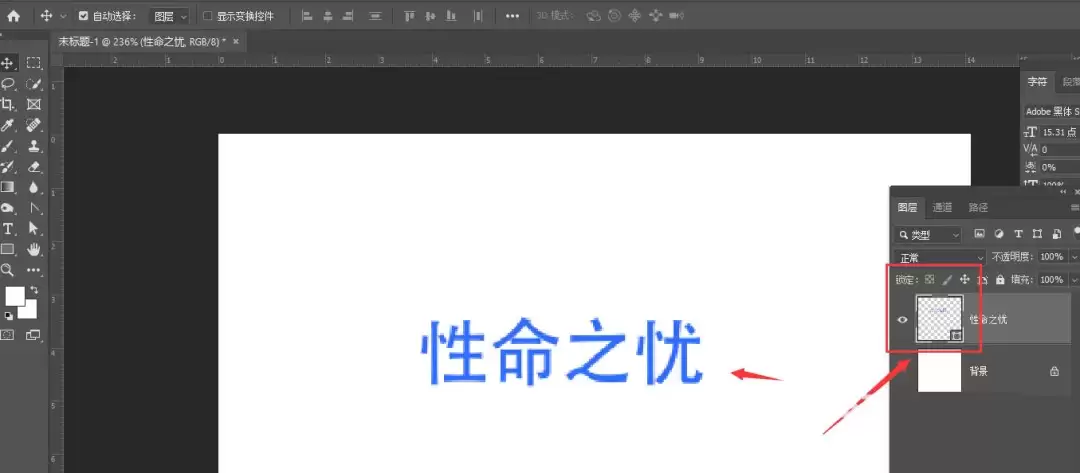Select the Horizontal Type tool
Screen dimensions: 1080x473
pyautogui.click(x=8, y=228)
